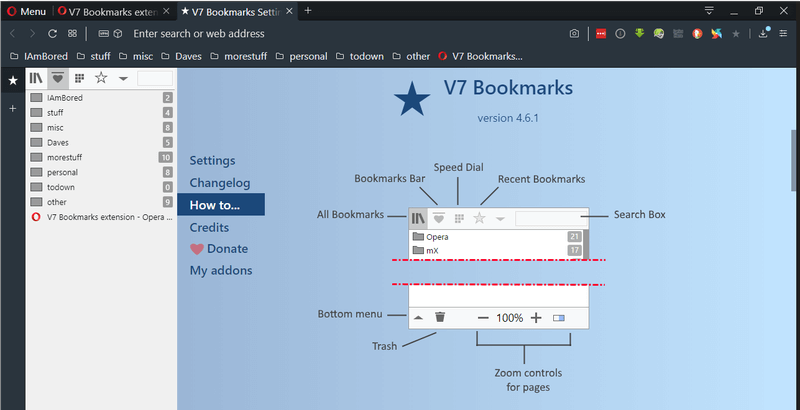Open V7 Bookmarks extension - Opera bookmark in sidebar

pyautogui.click(x=101, y=217)
